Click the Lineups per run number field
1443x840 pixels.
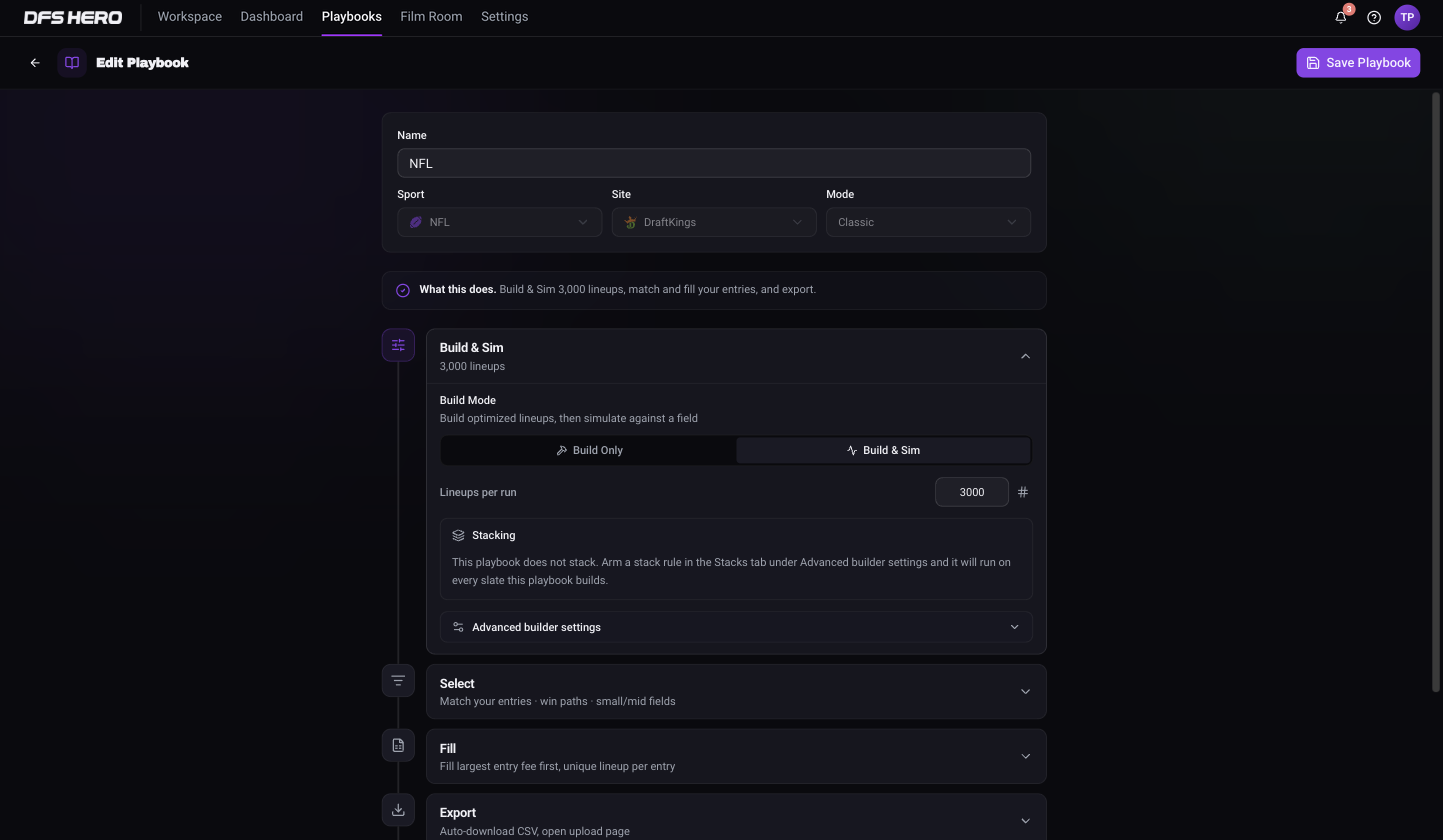point(972,492)
